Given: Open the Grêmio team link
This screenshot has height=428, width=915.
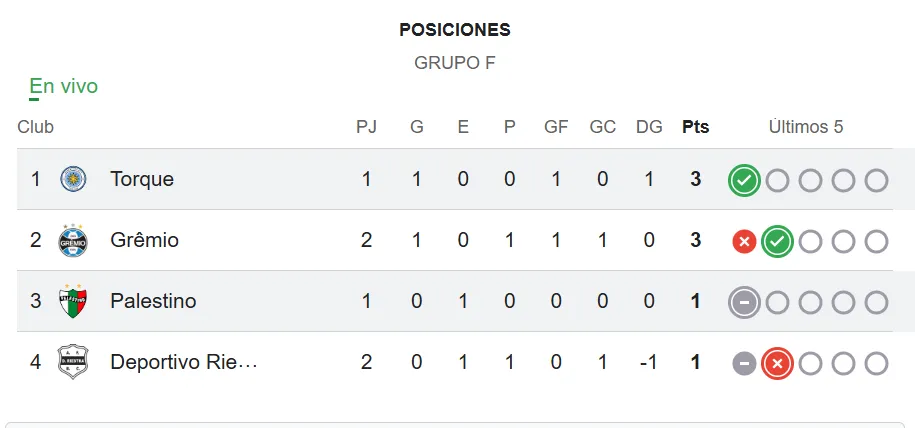Looking at the screenshot, I should click(x=145, y=241).
